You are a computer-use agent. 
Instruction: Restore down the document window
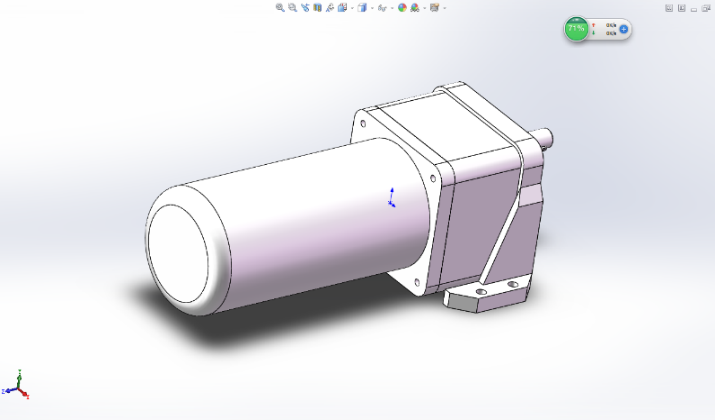click(706, 8)
